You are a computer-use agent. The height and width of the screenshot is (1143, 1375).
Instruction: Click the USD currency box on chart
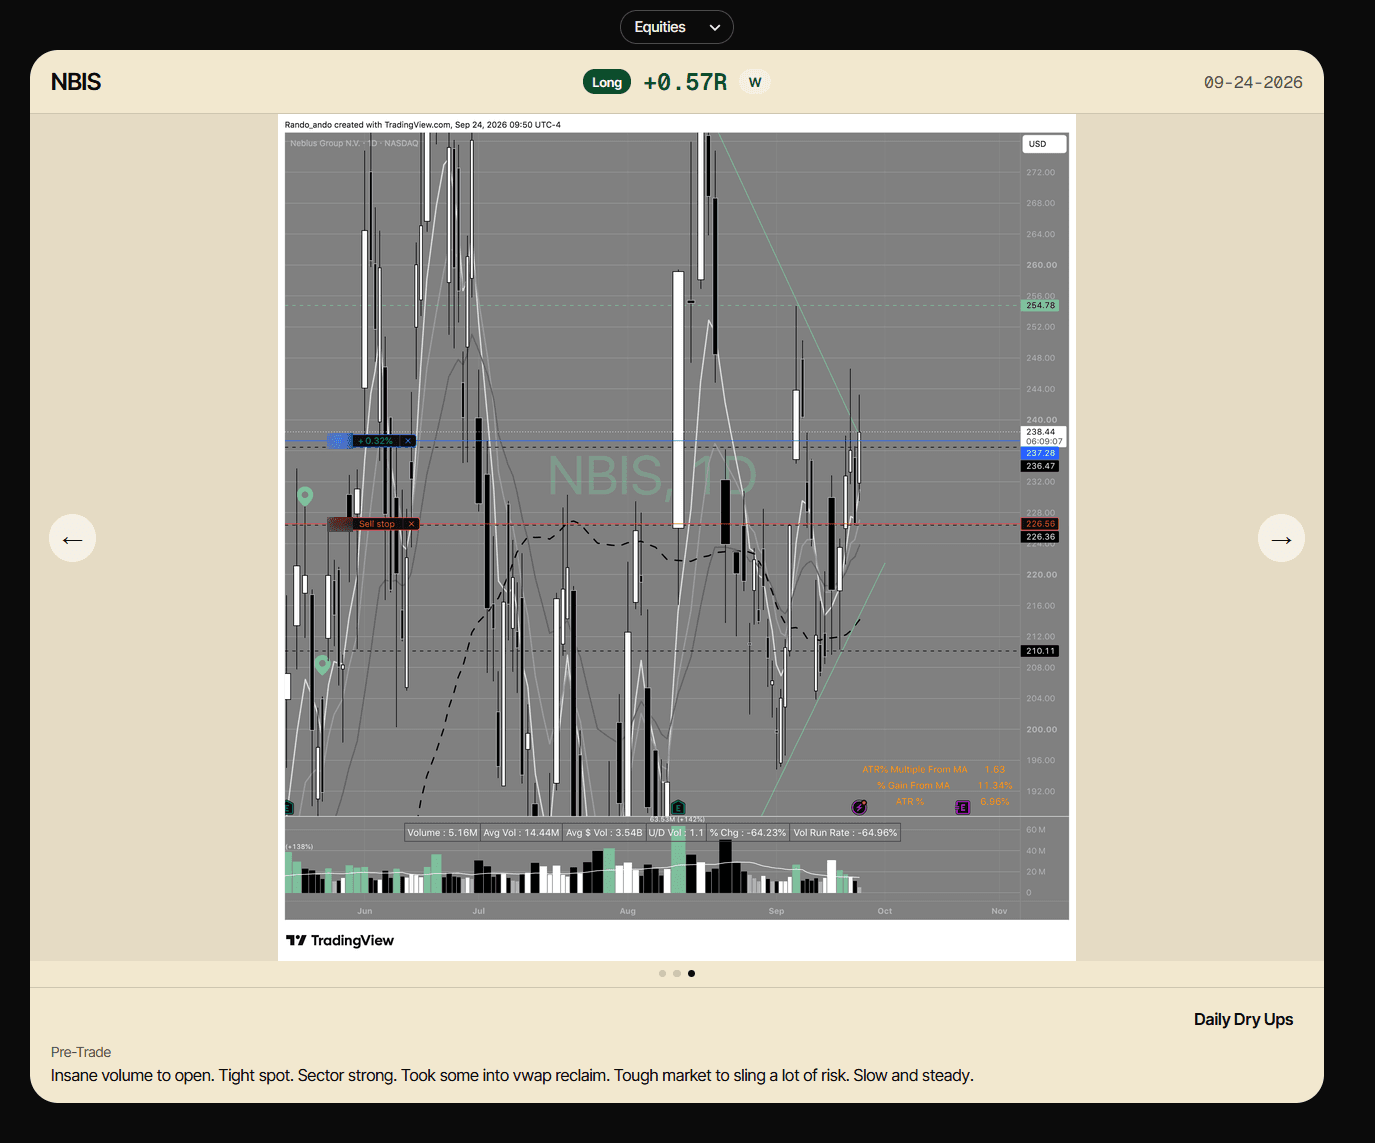pyautogui.click(x=1044, y=144)
